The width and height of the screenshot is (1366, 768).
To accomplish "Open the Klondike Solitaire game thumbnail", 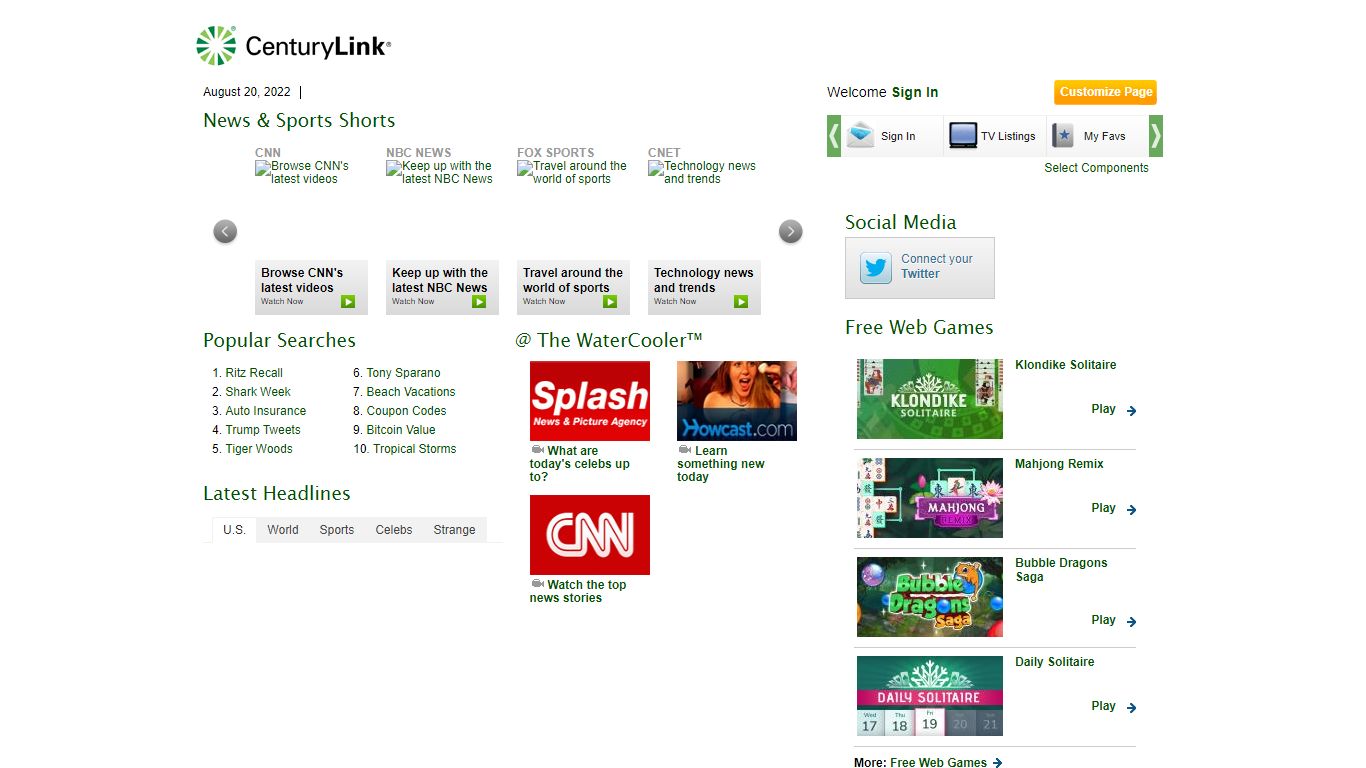I will coord(930,399).
